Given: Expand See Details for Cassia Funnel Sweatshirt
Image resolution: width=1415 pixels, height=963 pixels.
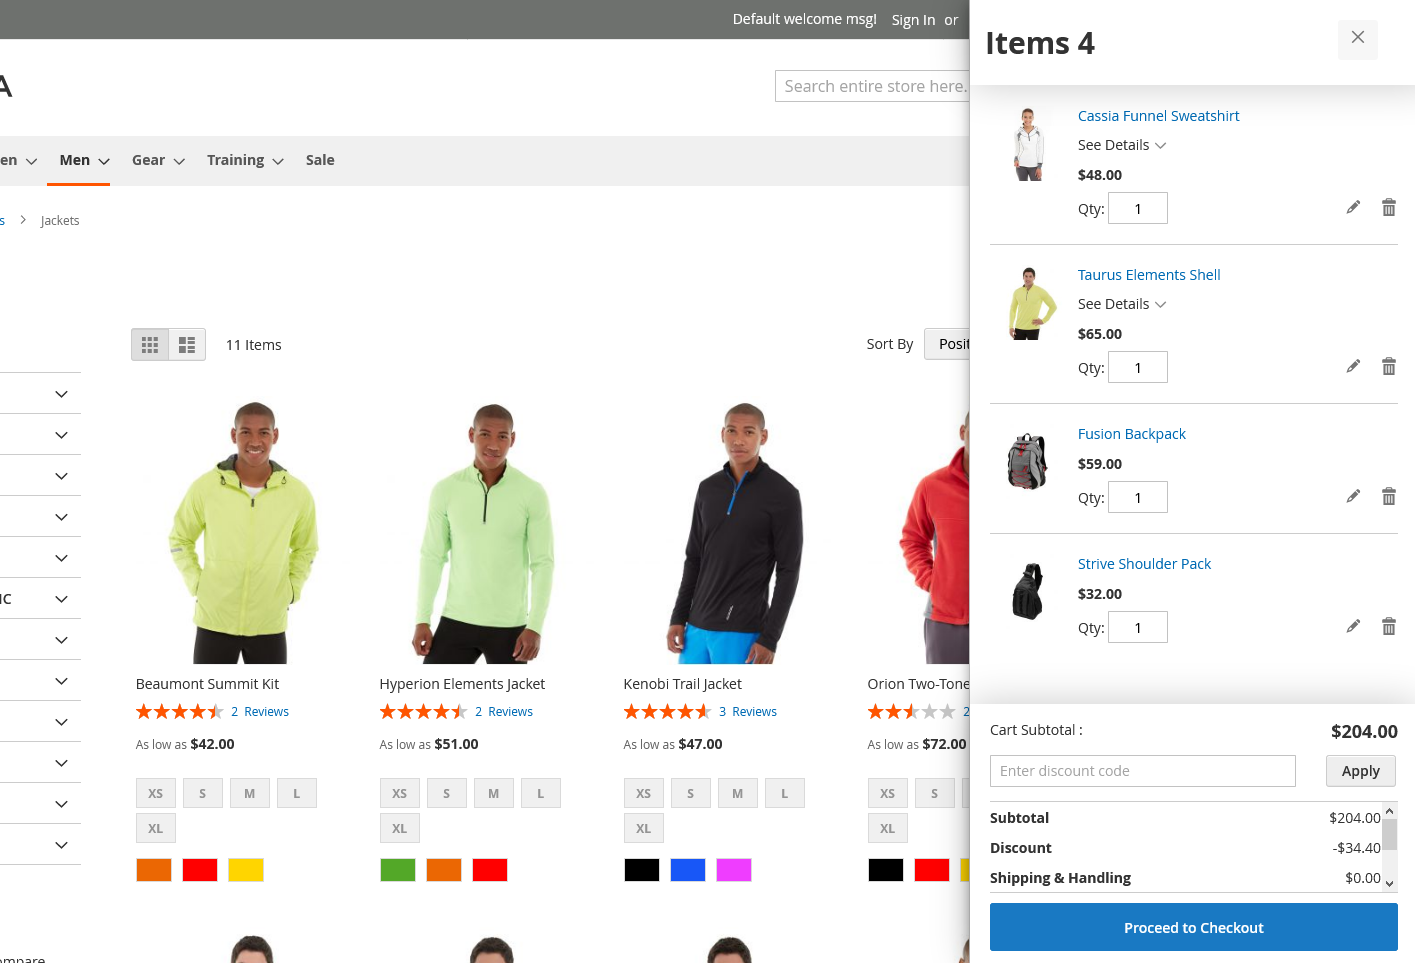Looking at the screenshot, I should point(1121,146).
